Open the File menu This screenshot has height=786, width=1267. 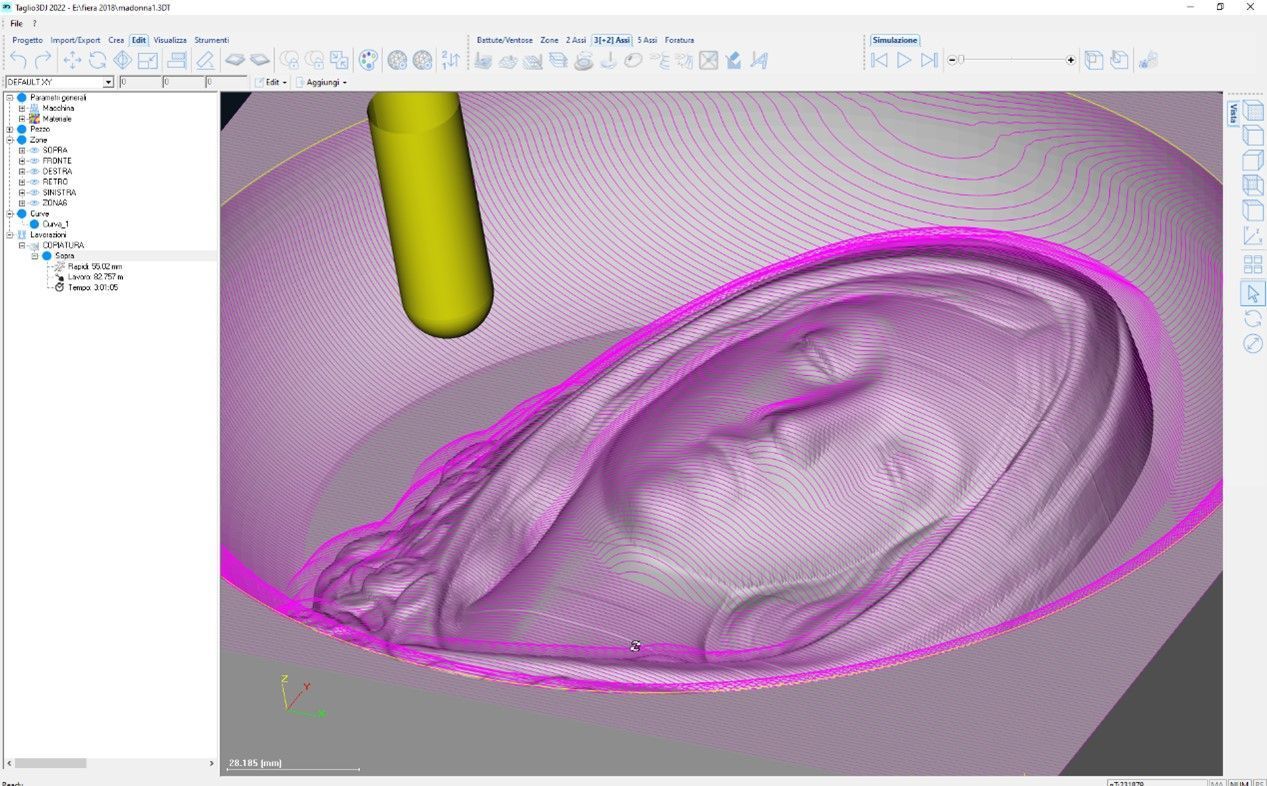(16, 23)
